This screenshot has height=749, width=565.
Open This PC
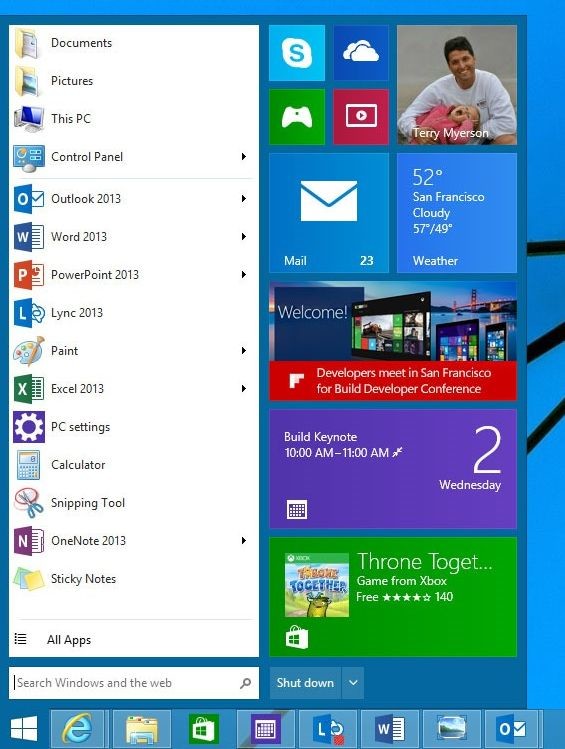point(133,118)
